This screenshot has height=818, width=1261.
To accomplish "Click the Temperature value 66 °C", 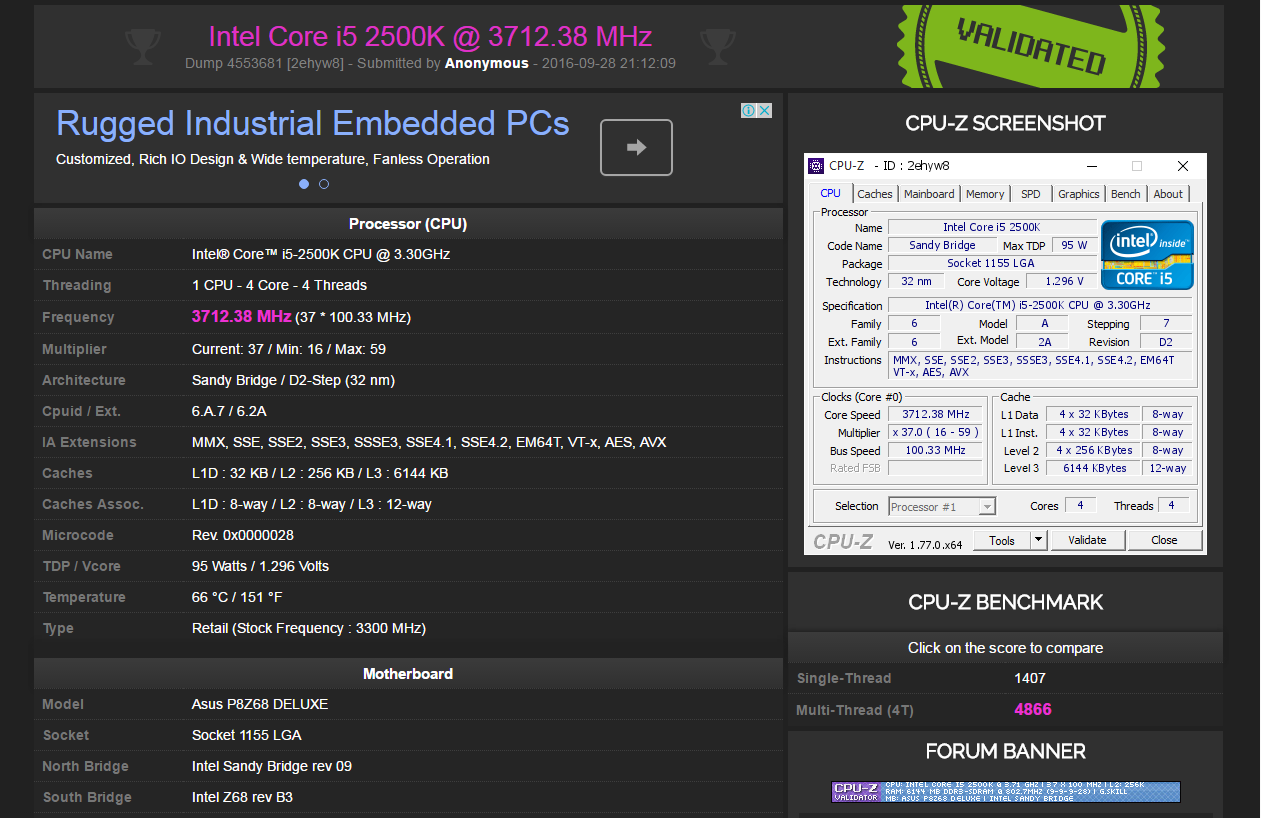I will tap(237, 597).
